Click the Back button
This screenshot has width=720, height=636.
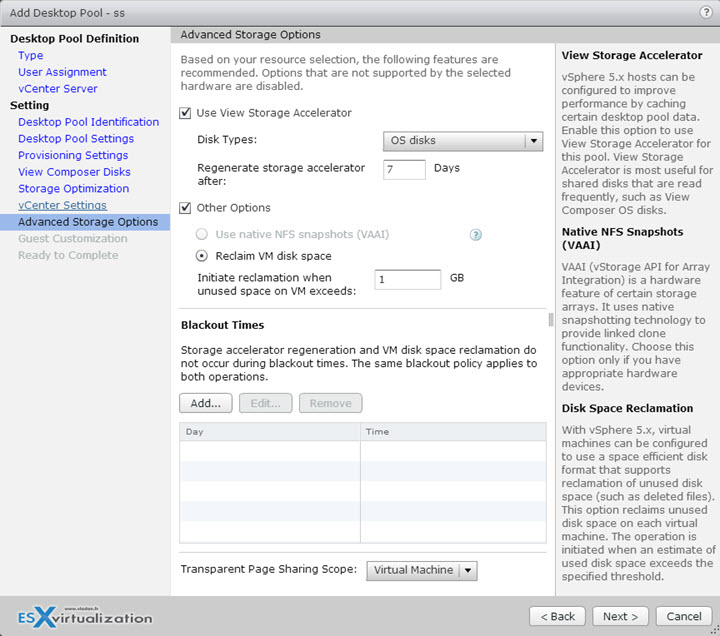(x=557, y=616)
